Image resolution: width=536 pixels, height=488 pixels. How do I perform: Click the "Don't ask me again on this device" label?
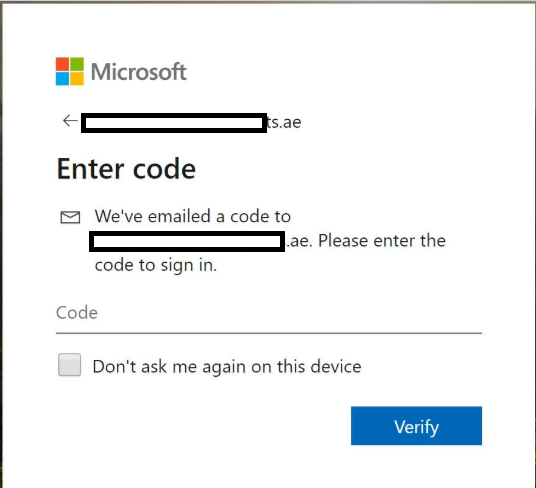227,366
